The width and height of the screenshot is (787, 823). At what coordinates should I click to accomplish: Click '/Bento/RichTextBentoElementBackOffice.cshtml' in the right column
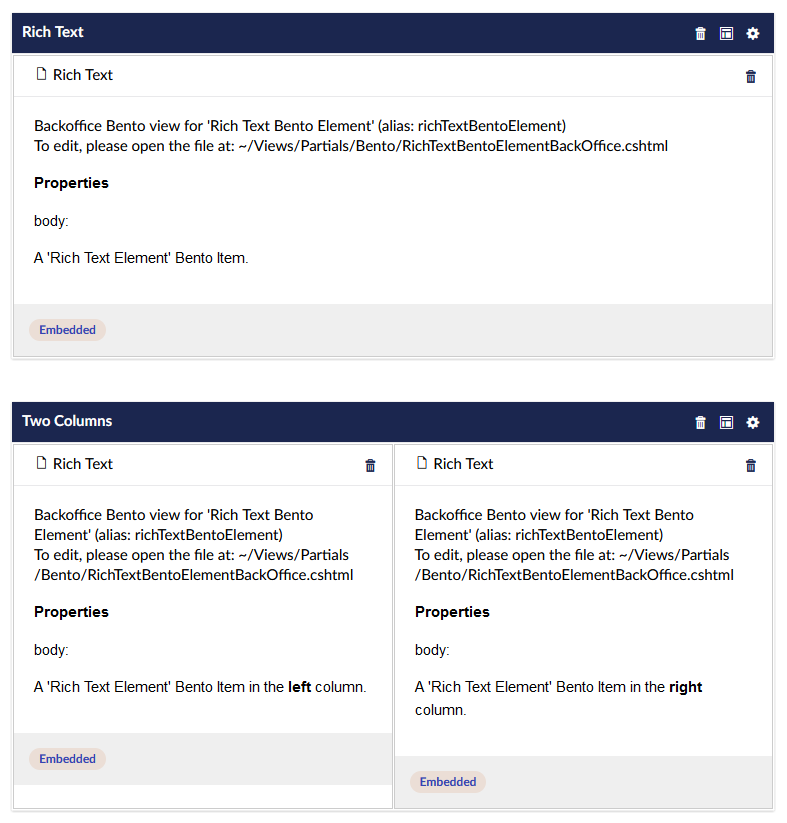point(574,575)
